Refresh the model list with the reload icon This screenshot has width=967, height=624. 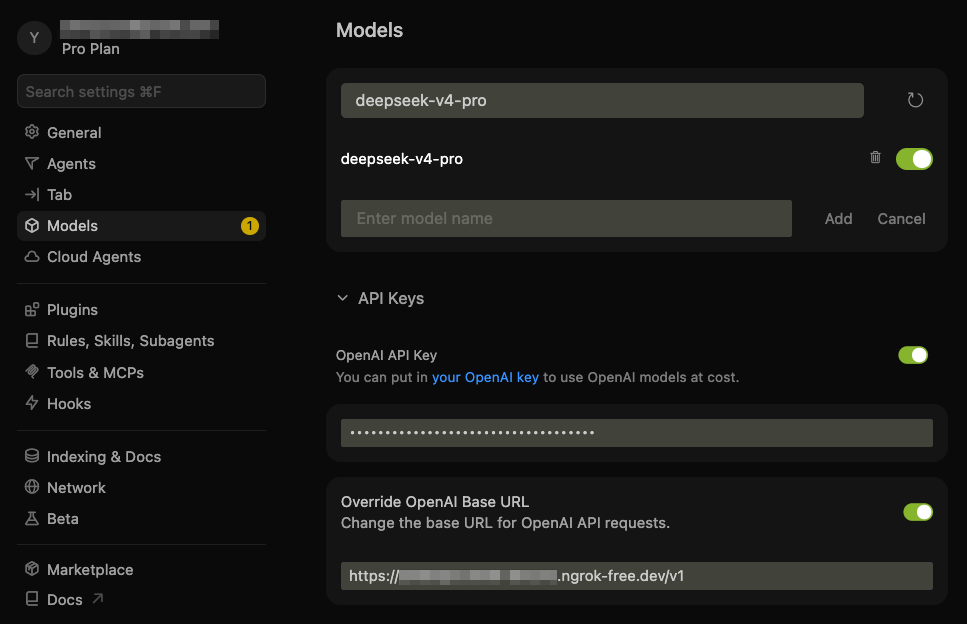[x=915, y=100]
